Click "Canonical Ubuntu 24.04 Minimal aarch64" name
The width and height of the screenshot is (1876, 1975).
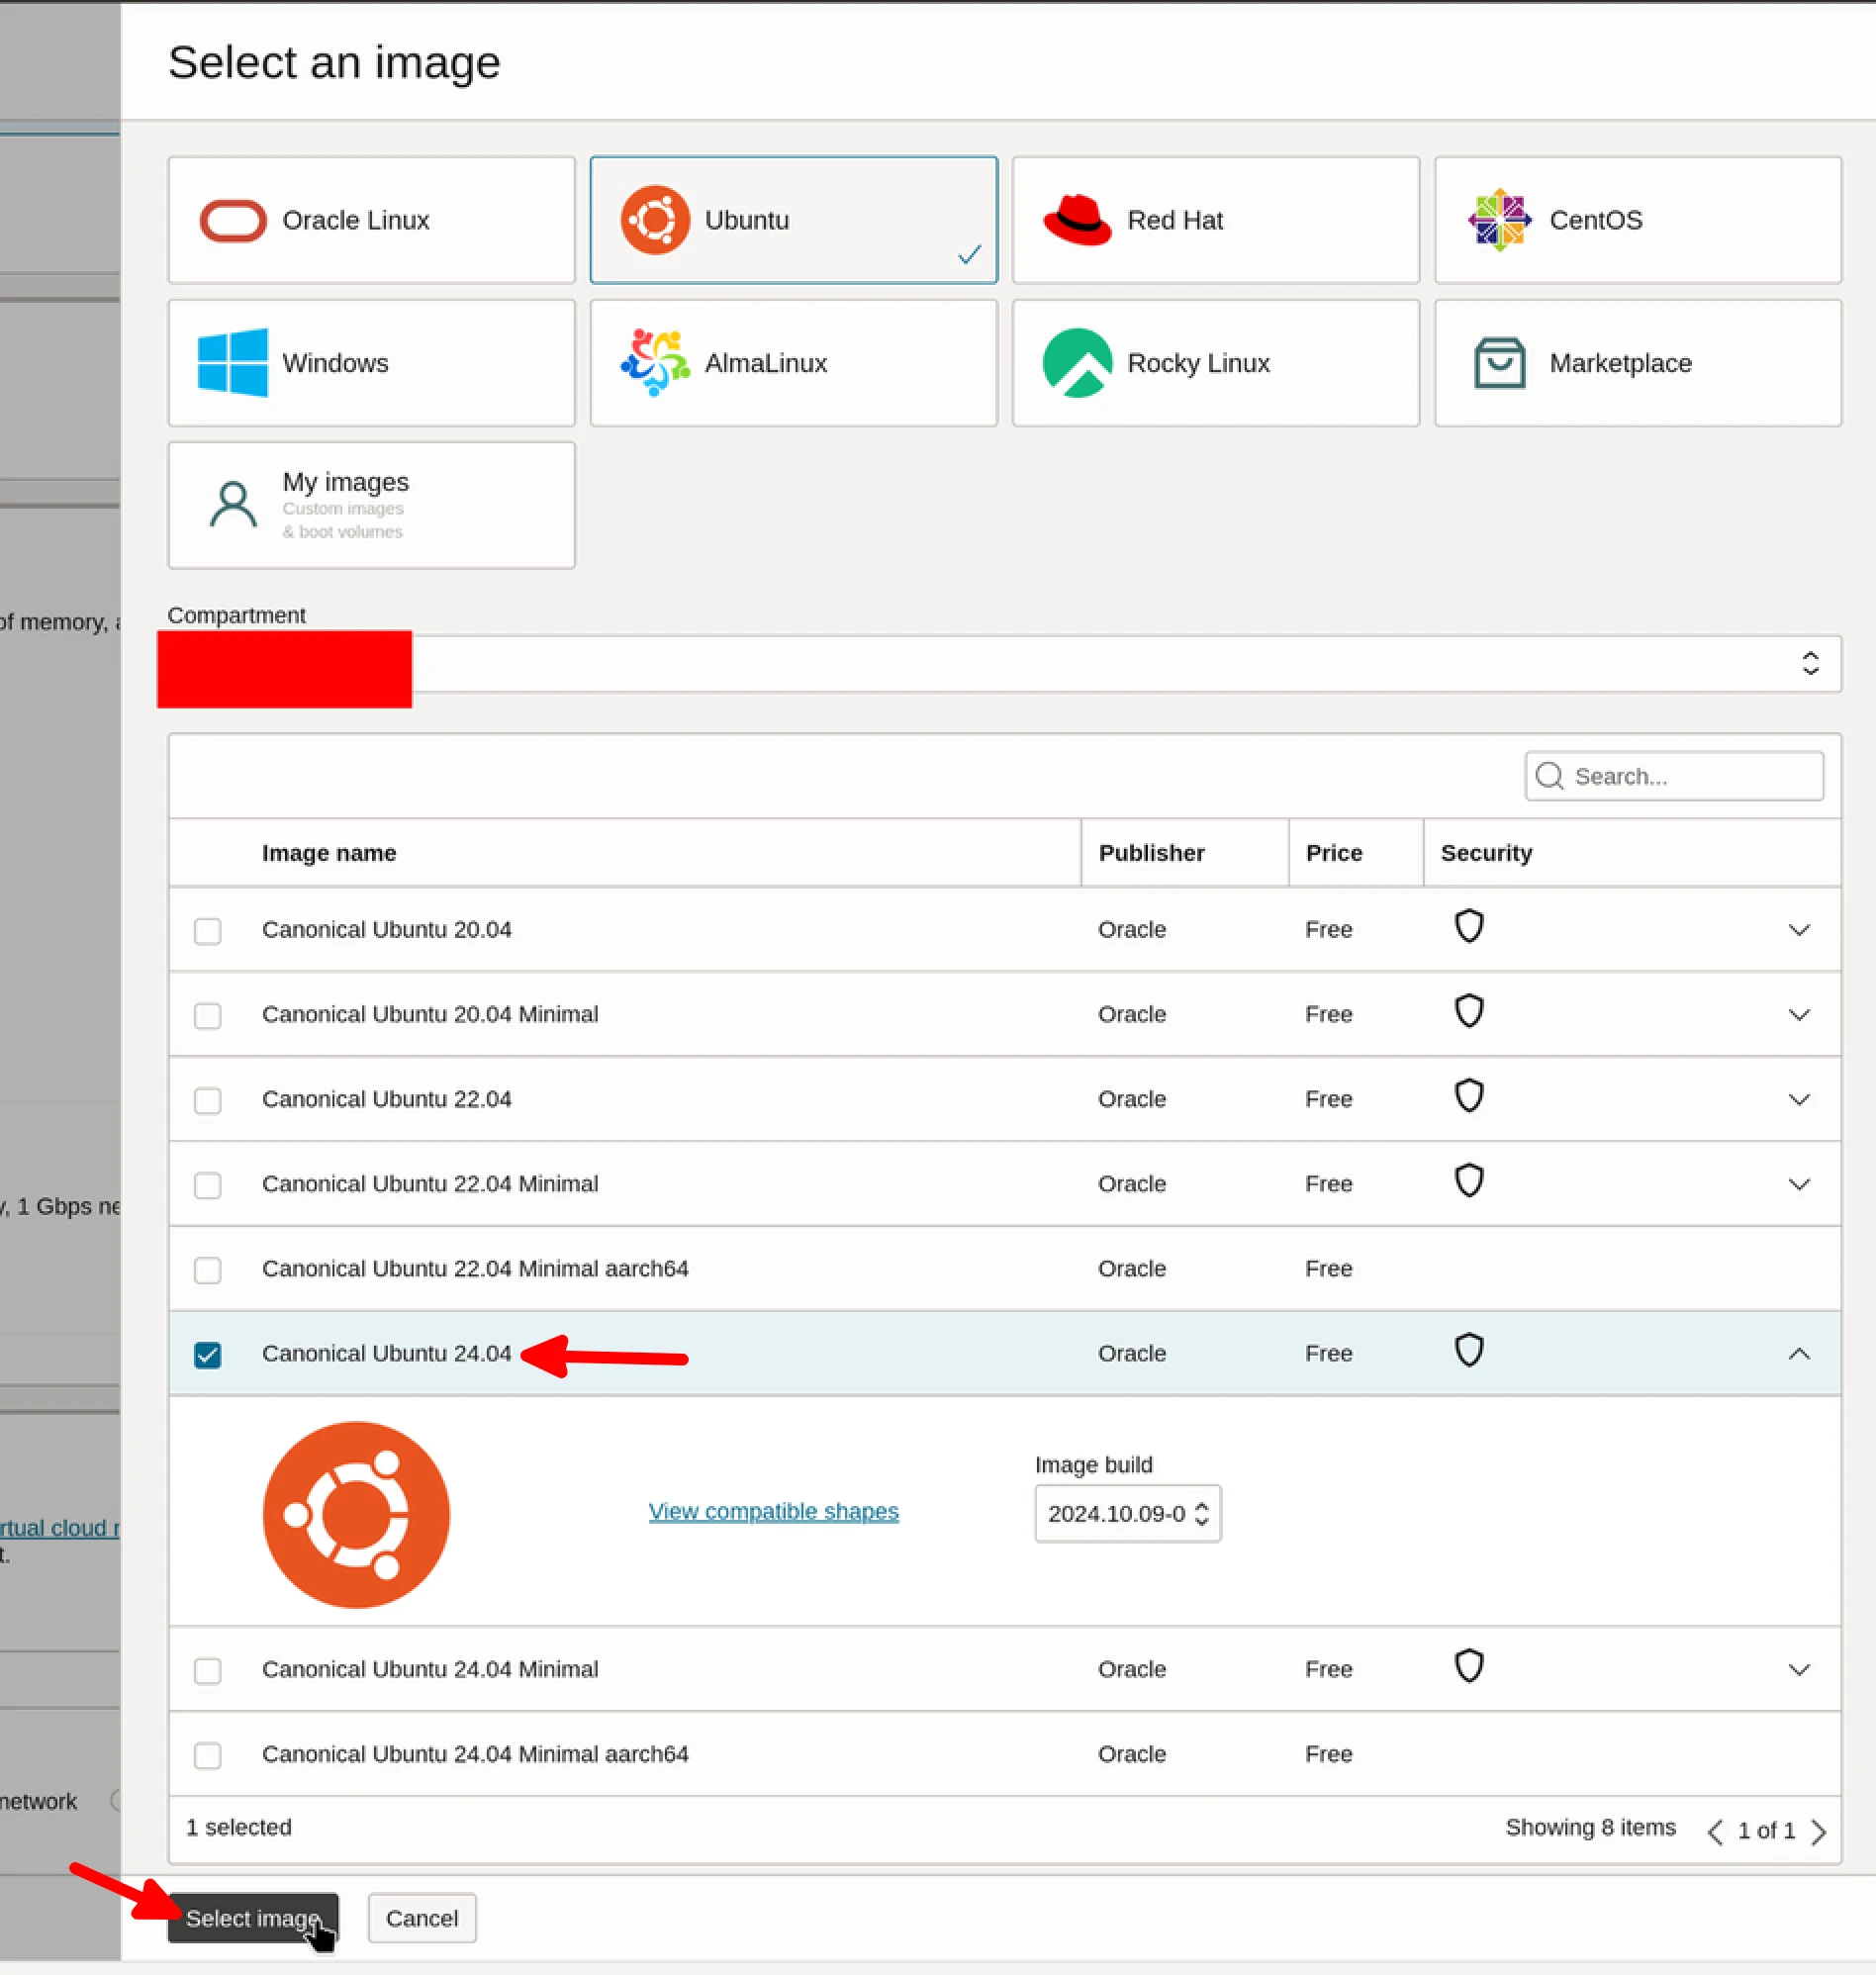click(x=475, y=1754)
